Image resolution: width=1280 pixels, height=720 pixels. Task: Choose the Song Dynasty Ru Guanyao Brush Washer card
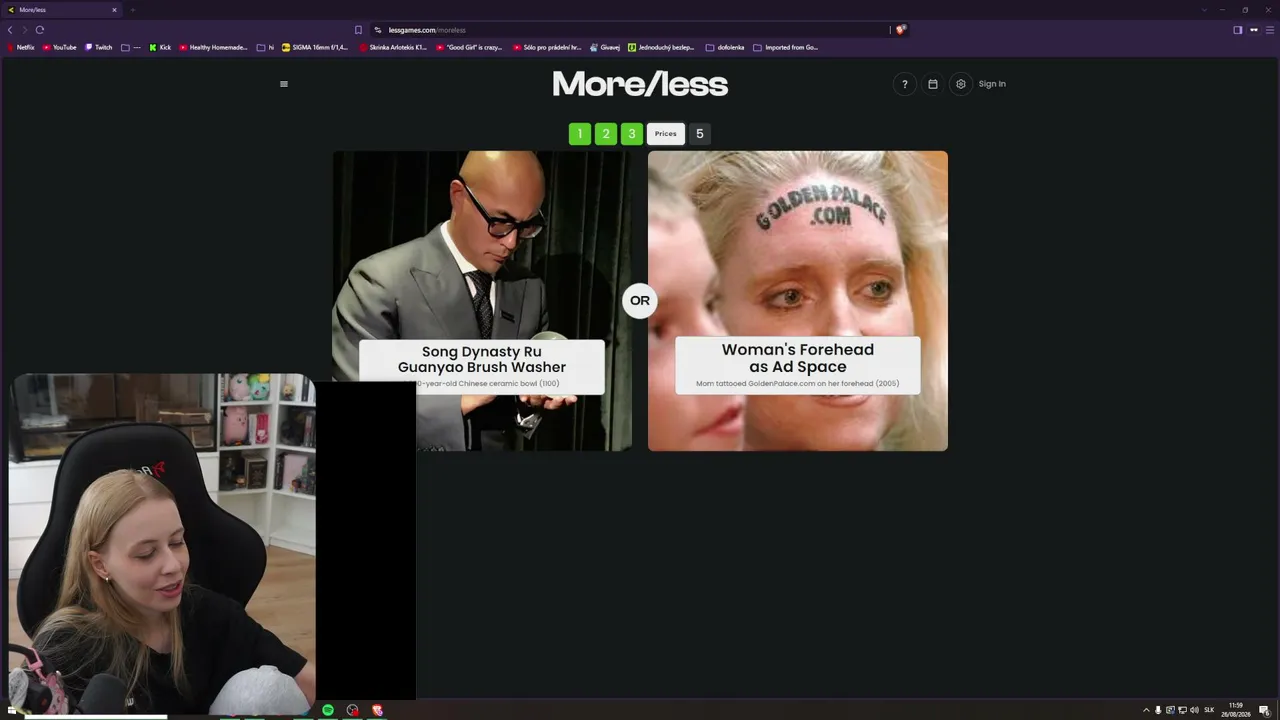tap(482, 301)
